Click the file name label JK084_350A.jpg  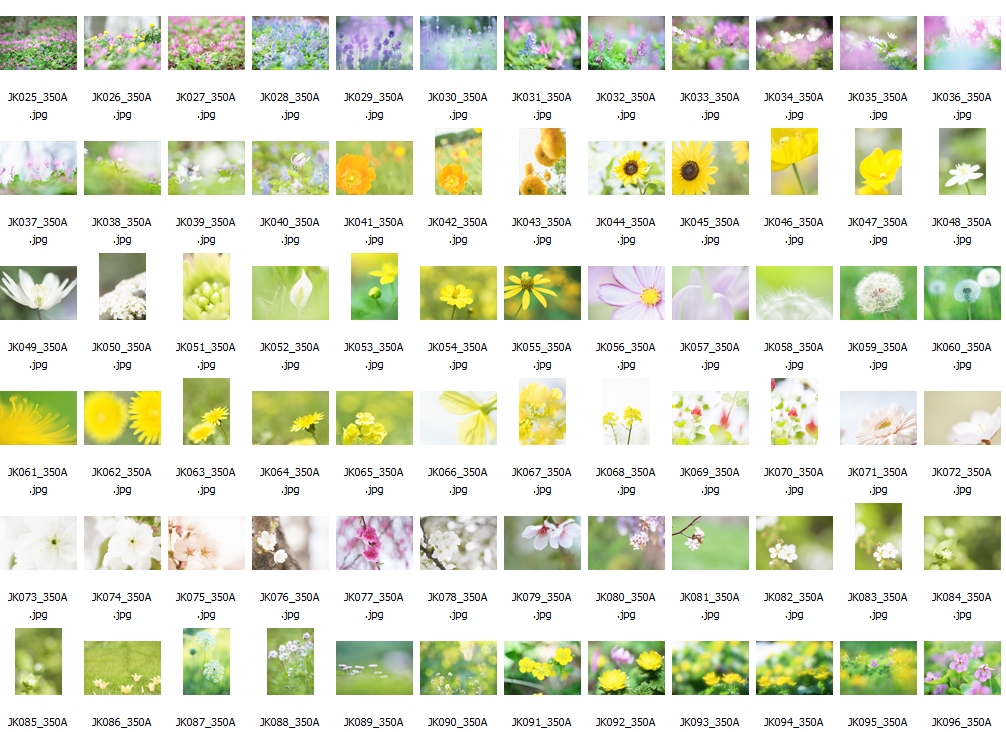pos(962,606)
